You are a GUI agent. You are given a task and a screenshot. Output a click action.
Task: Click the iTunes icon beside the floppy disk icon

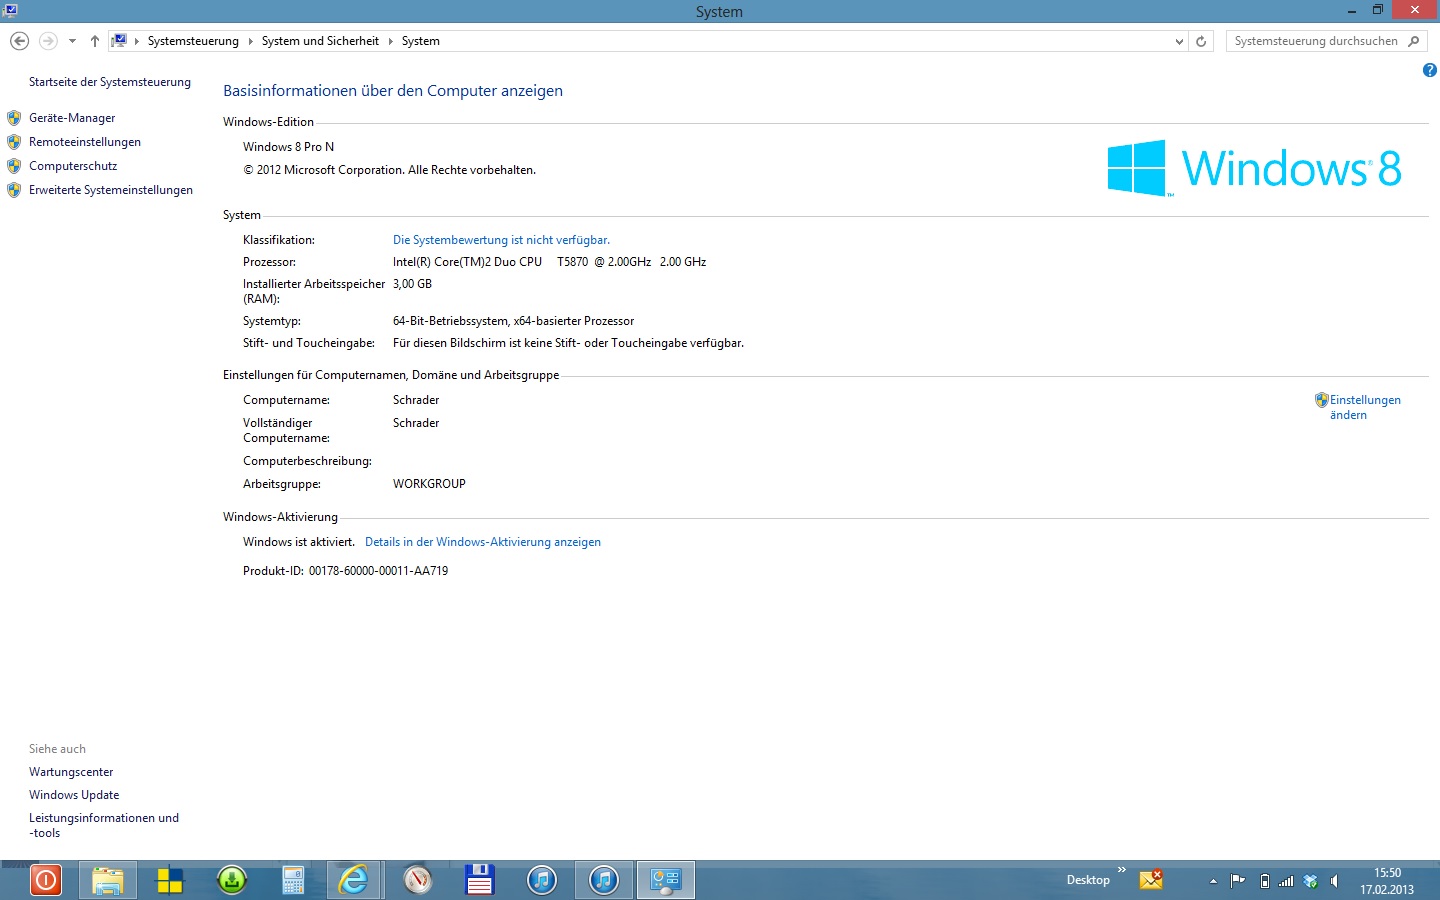click(542, 880)
